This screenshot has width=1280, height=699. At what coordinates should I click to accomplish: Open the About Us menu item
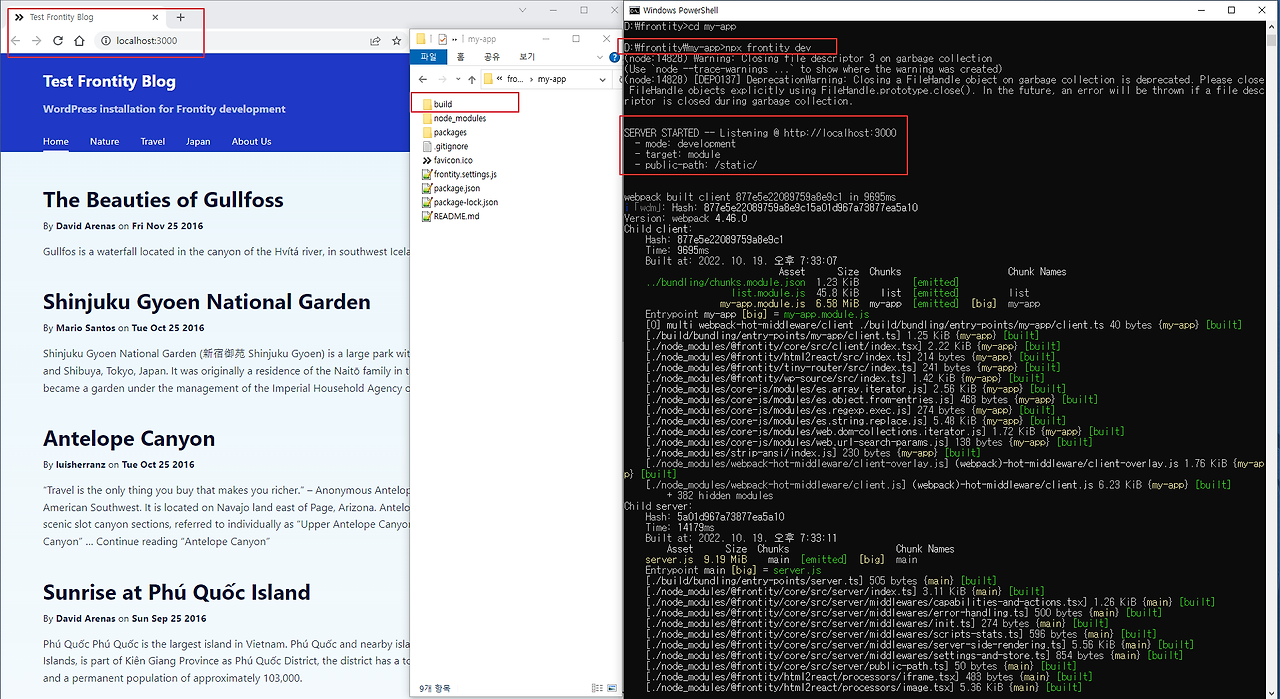point(251,141)
